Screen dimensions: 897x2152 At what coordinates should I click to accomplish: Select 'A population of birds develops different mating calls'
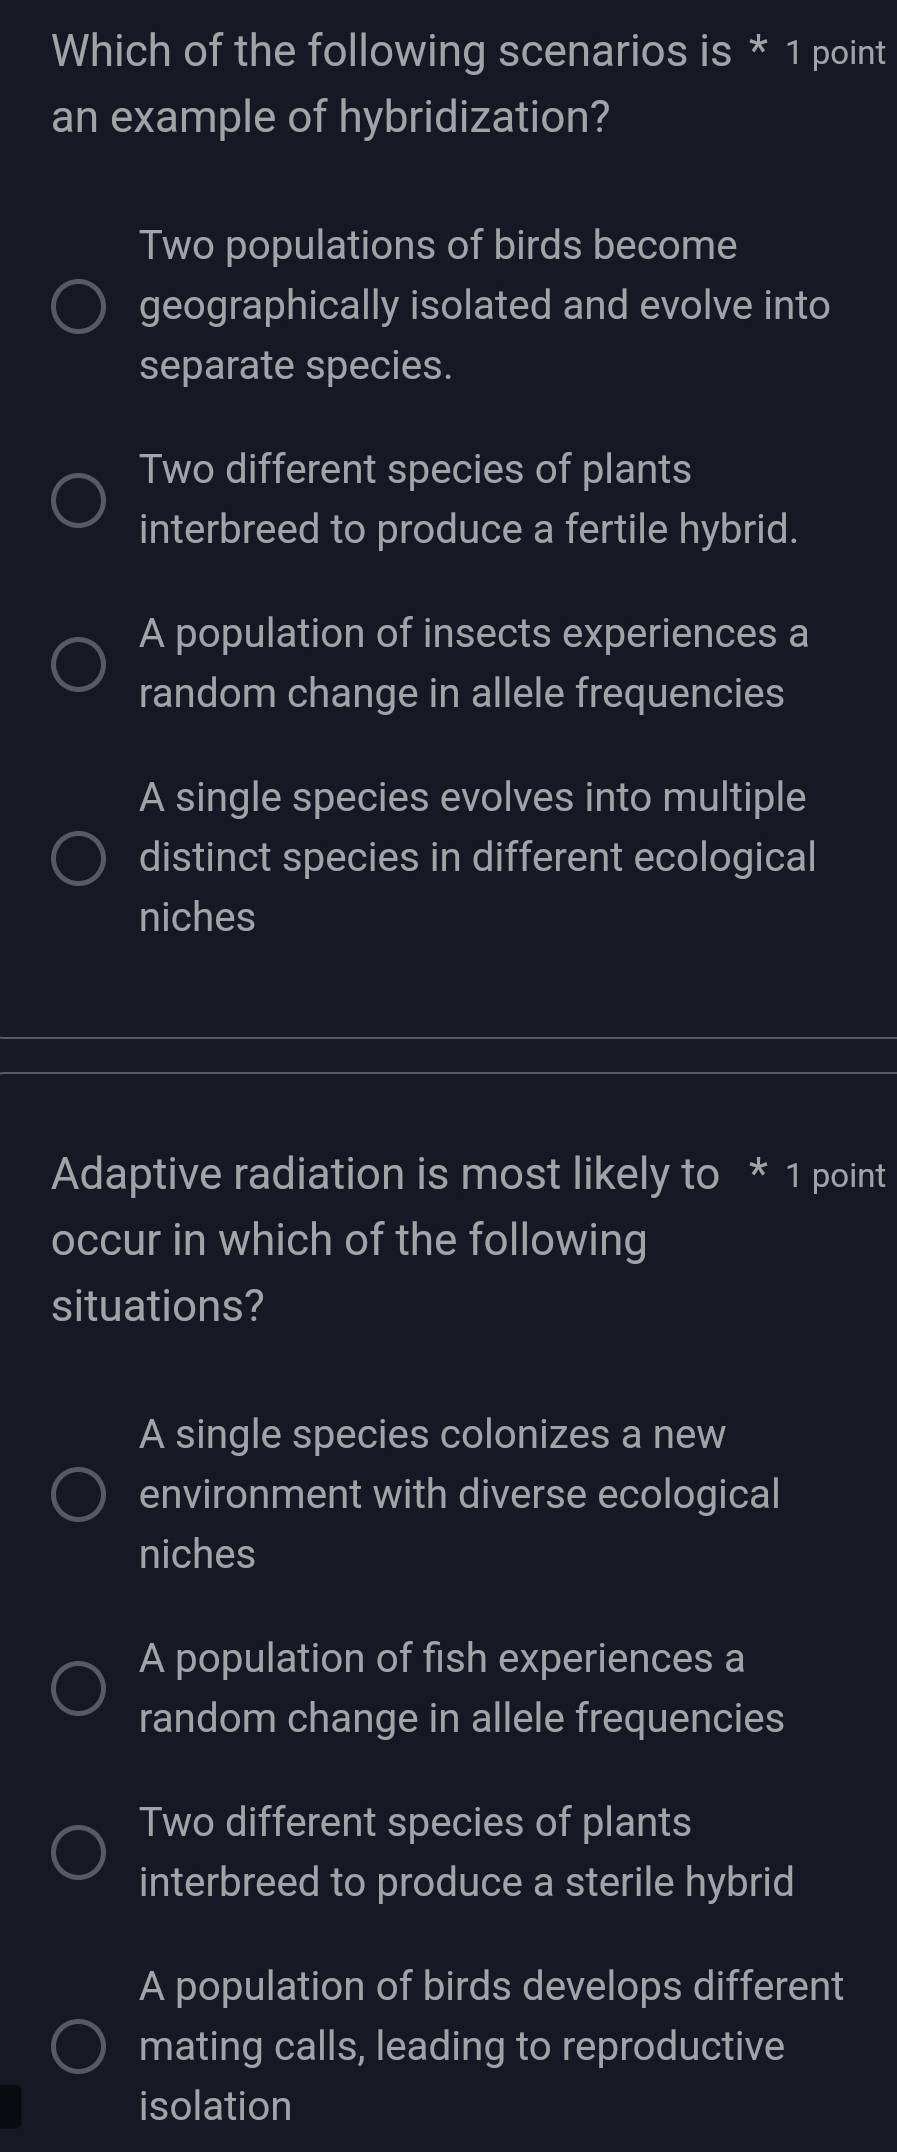(80, 2046)
